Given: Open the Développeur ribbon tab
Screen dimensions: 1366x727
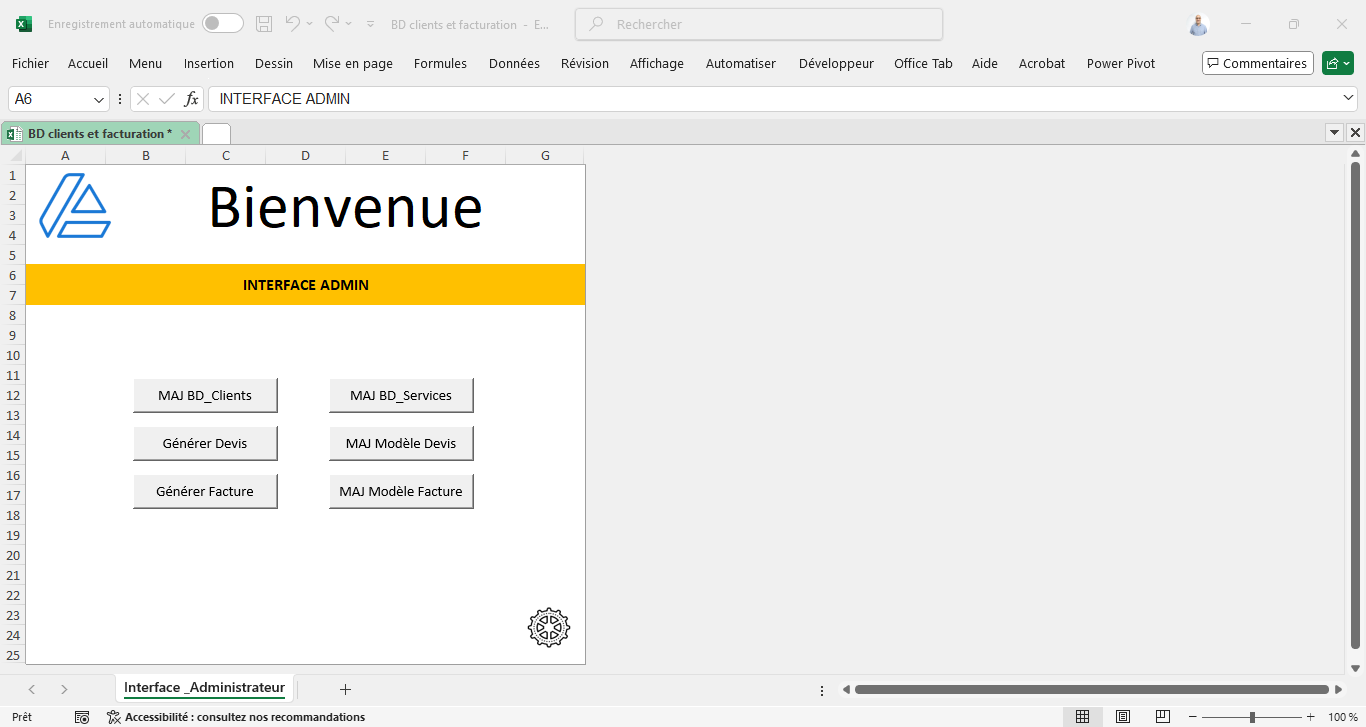Looking at the screenshot, I should click(x=836, y=63).
